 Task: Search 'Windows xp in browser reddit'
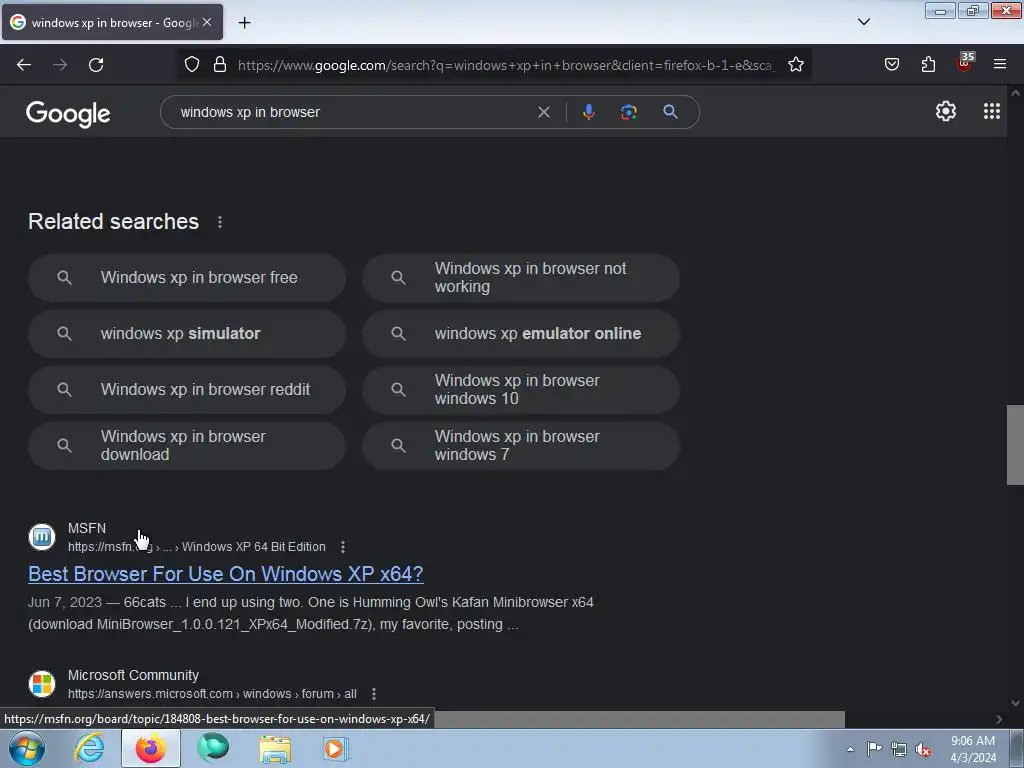[187, 390]
